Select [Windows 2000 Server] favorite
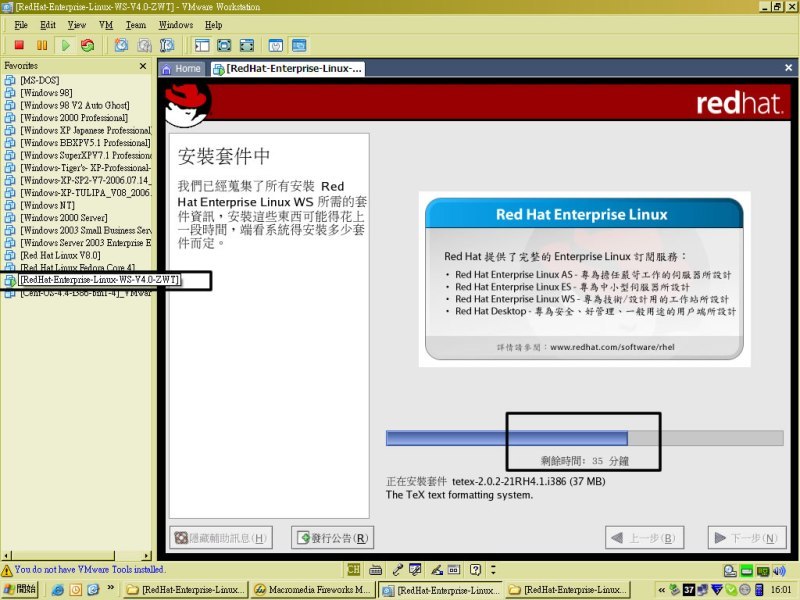 pyautogui.click(x=63, y=218)
